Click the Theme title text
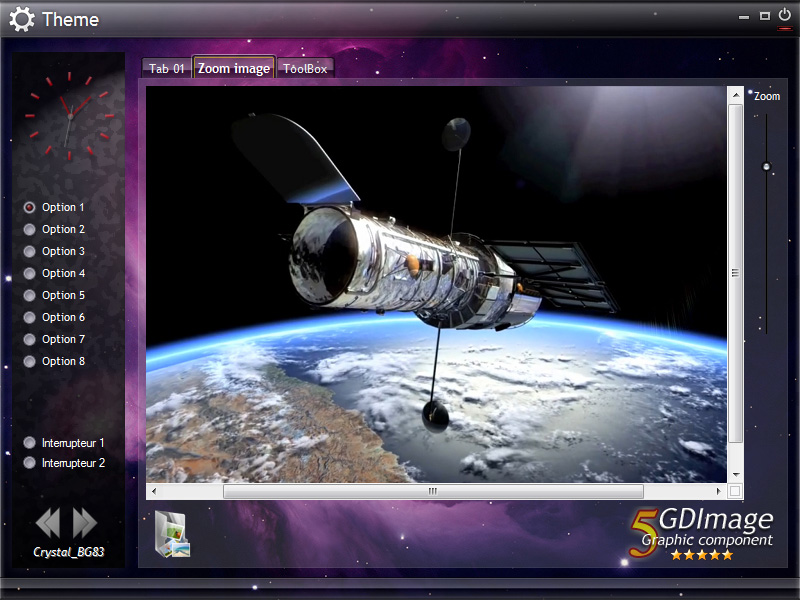This screenshot has height=600, width=800. 70,19
